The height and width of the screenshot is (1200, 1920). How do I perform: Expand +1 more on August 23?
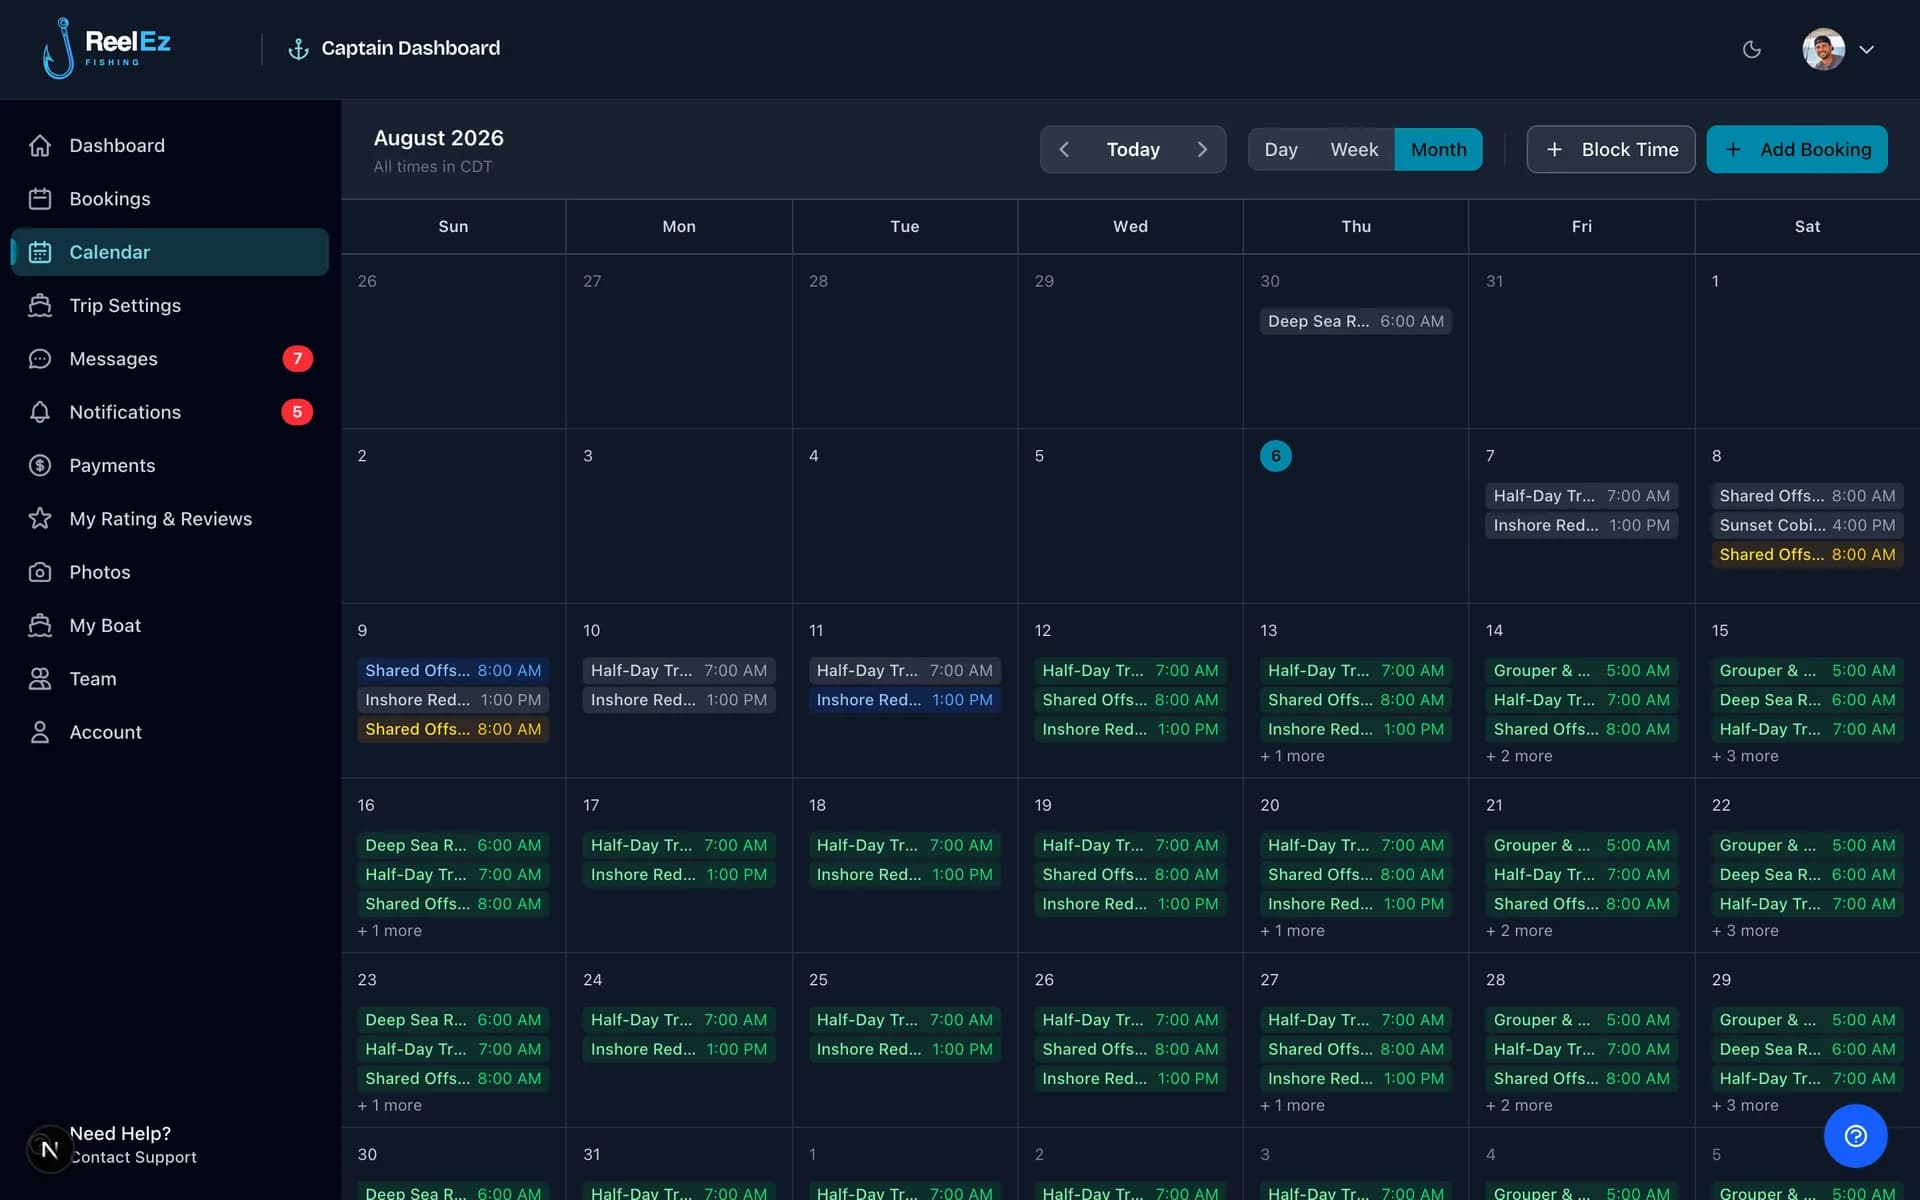[390, 1105]
